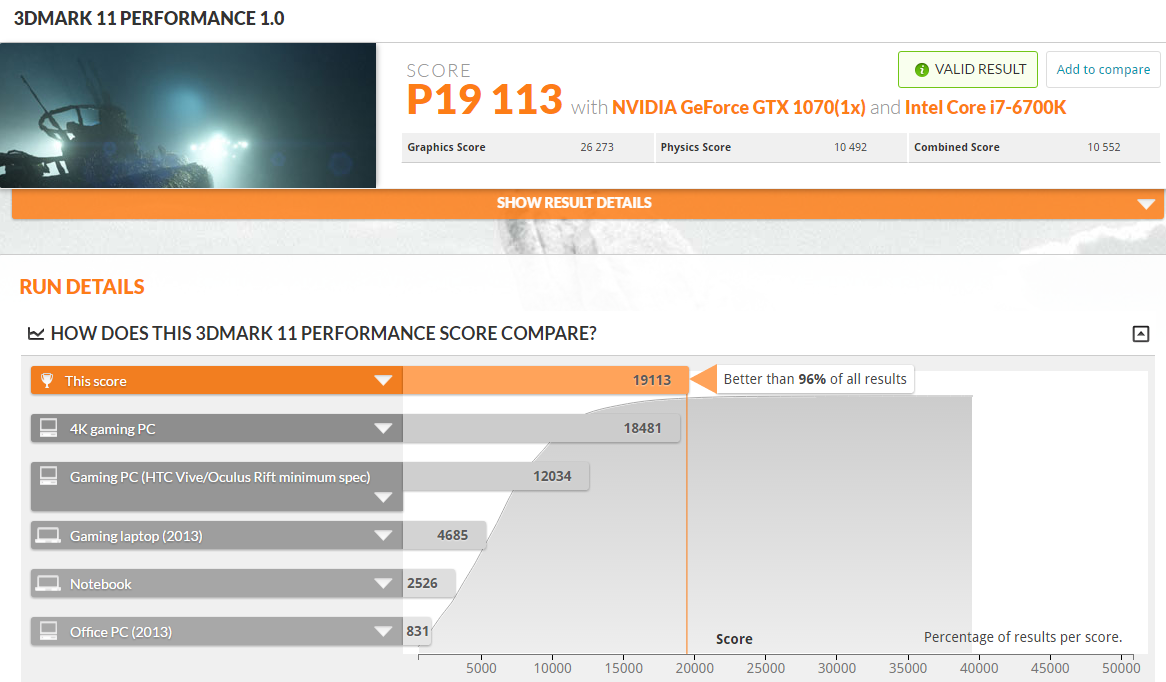Screen dimensions: 1166x682
Task: Click the Score axis label
Action: click(734, 639)
